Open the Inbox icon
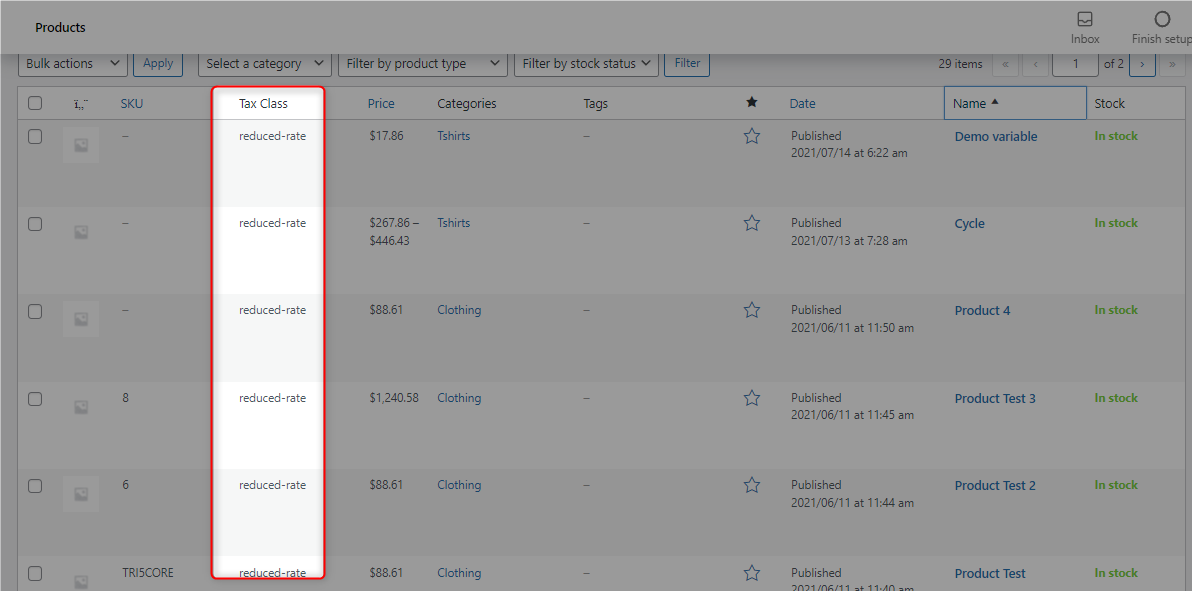 click(x=1085, y=20)
